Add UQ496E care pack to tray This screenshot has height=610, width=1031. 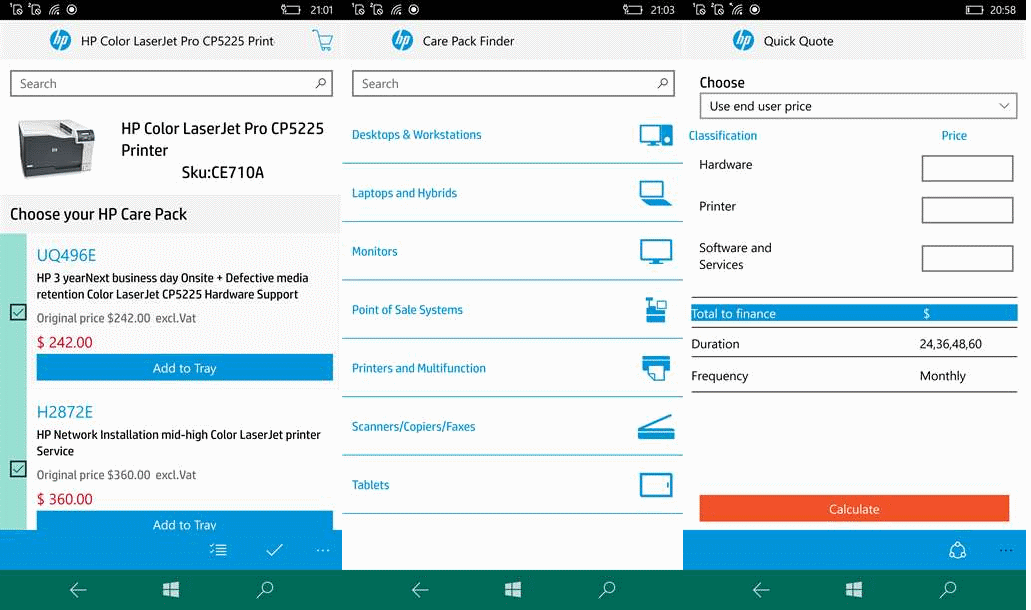coord(184,367)
